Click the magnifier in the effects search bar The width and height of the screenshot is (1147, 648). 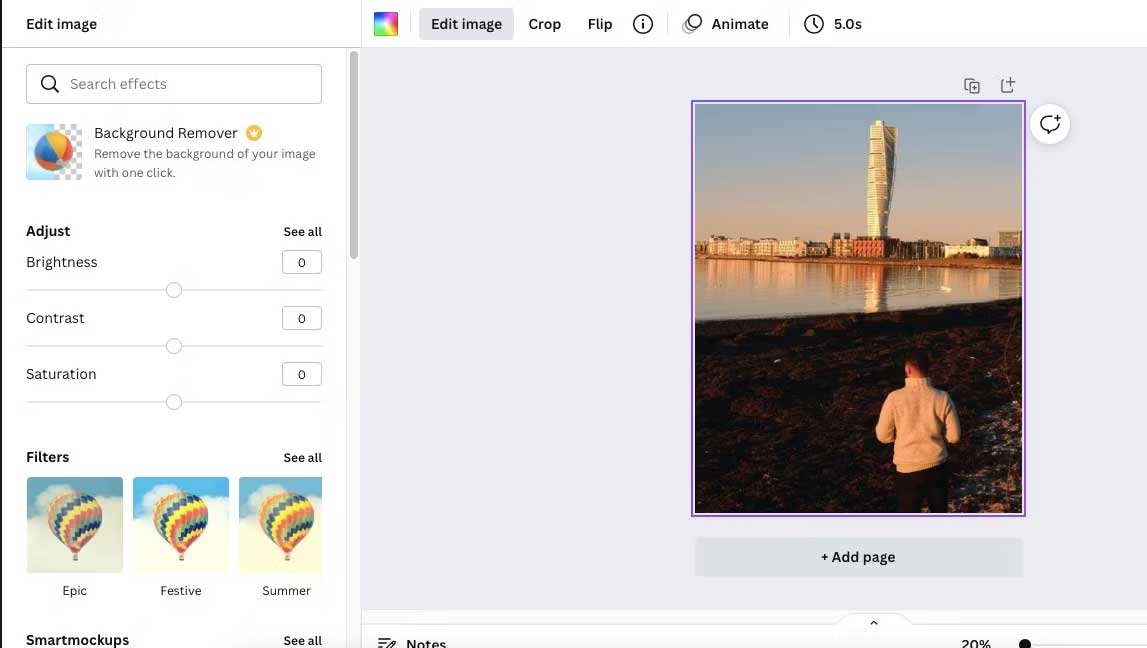pos(49,84)
